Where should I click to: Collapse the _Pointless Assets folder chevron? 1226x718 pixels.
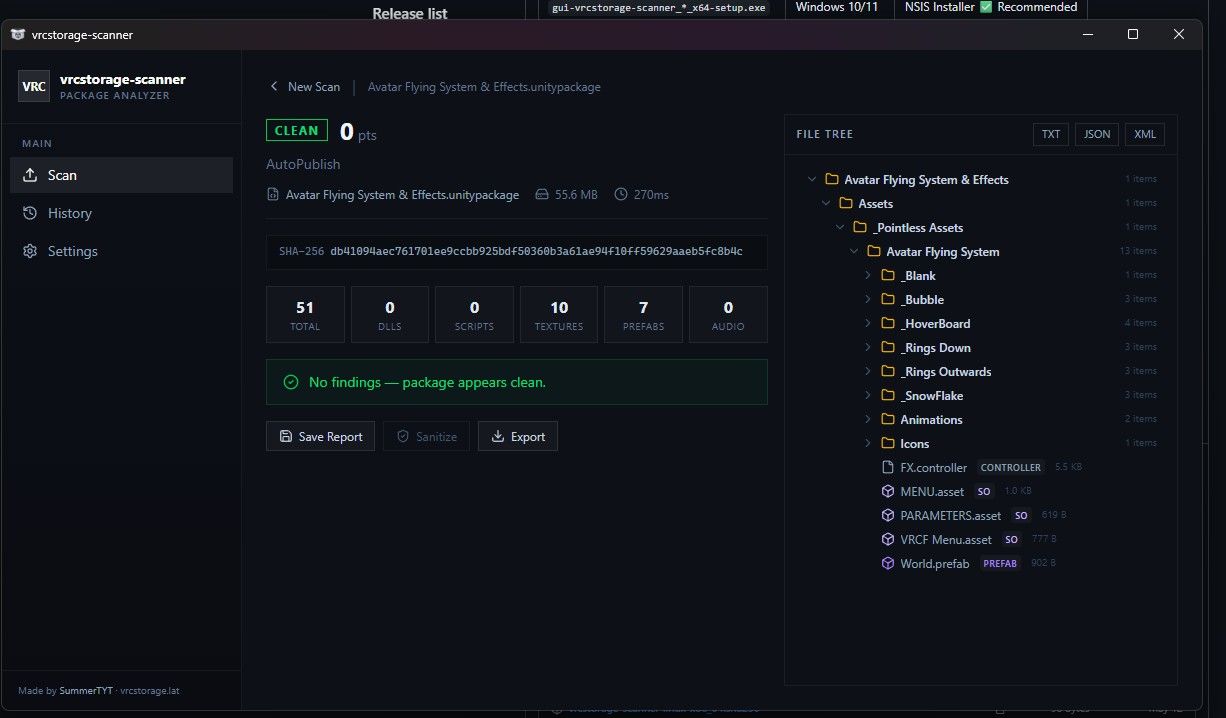tap(840, 228)
